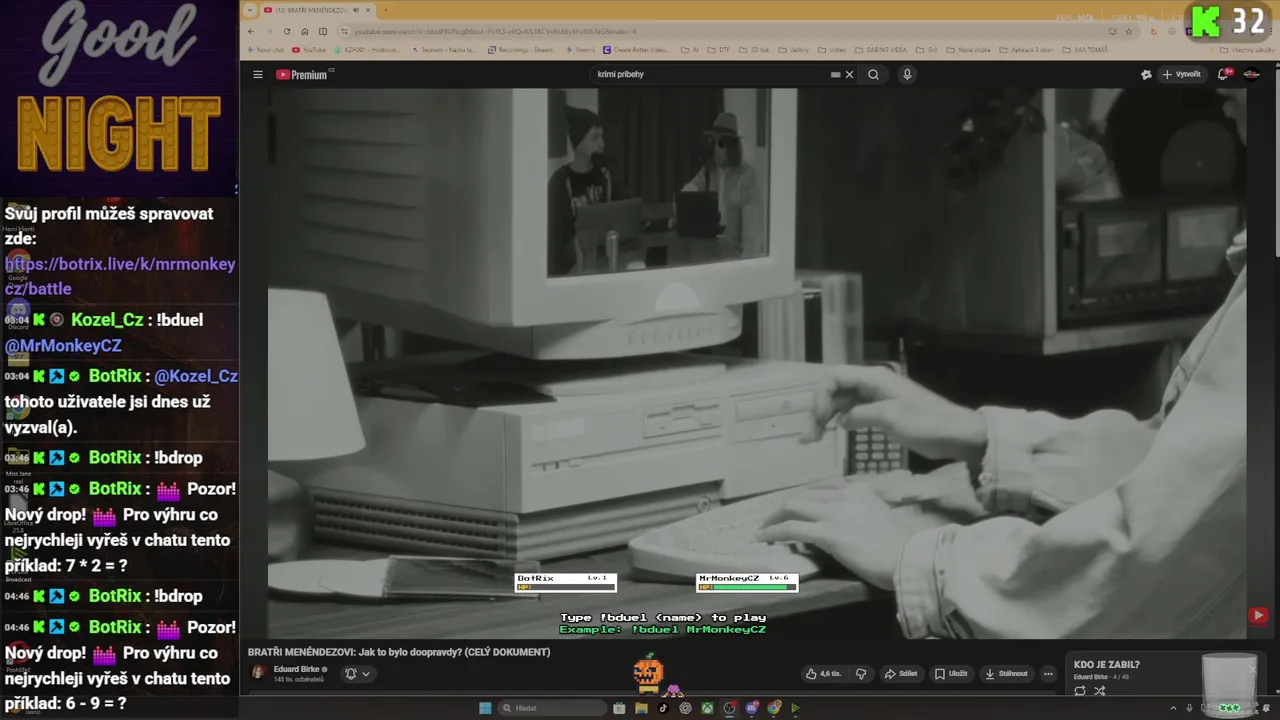Open the Seznam bookmark
1280x720 pixels.
point(443,50)
